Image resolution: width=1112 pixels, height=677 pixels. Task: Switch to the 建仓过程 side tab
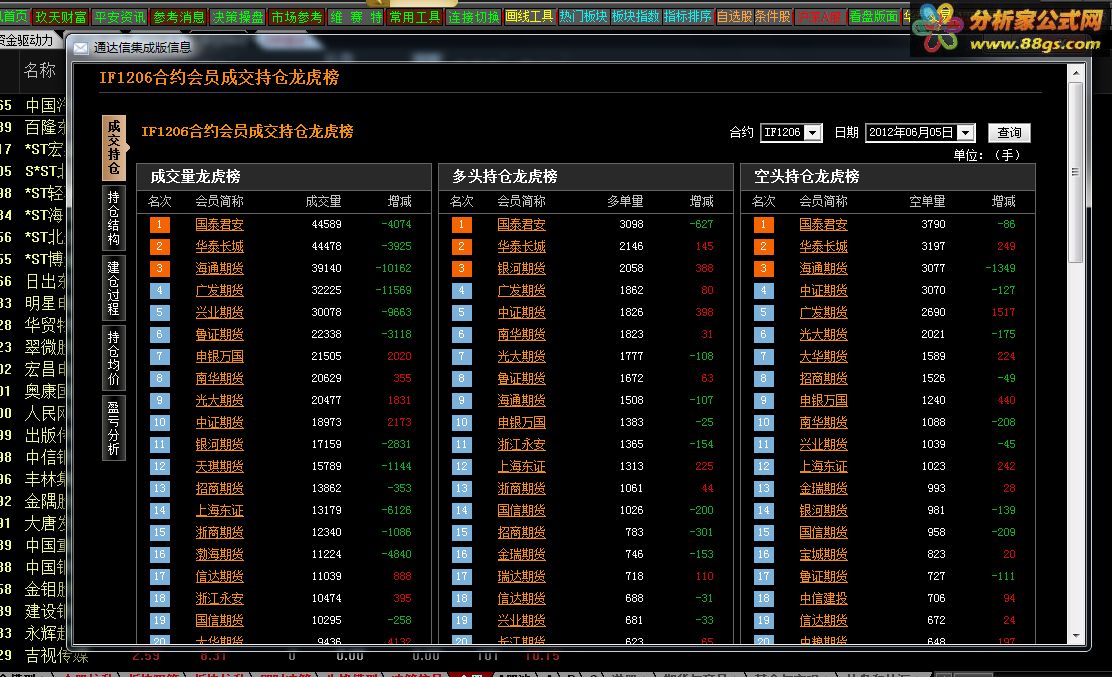tap(113, 288)
